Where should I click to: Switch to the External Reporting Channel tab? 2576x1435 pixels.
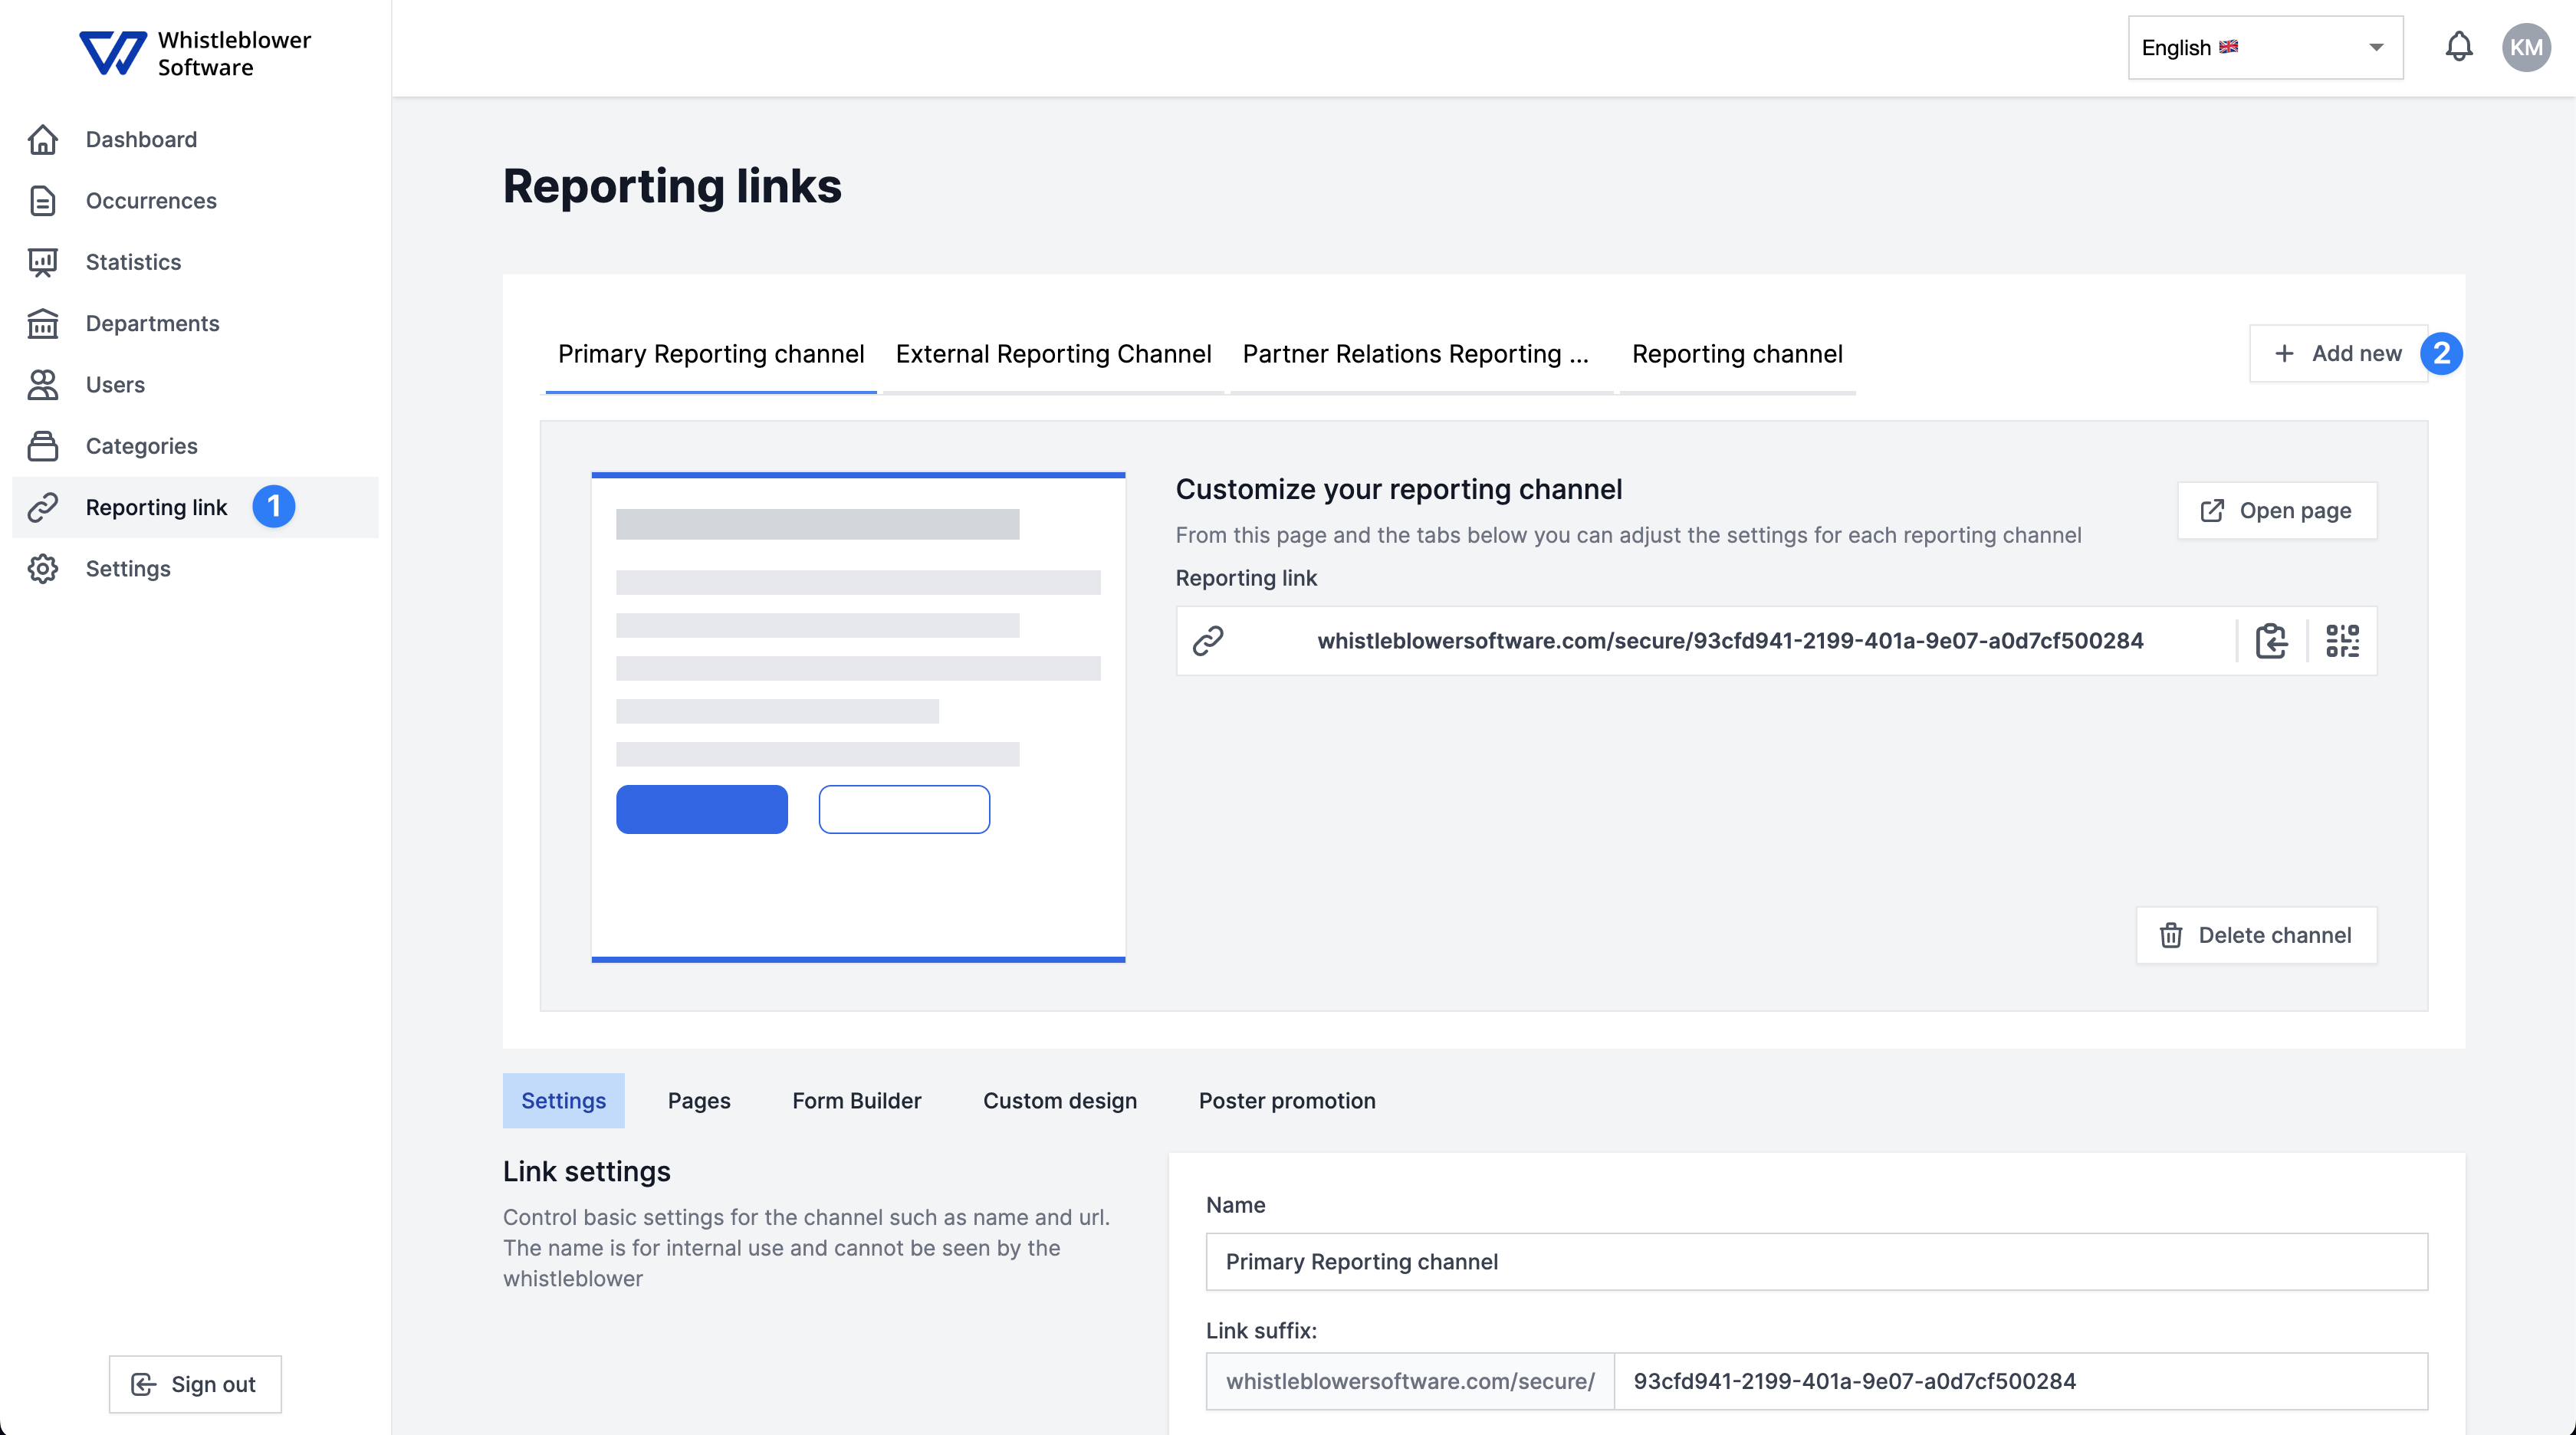point(1053,354)
